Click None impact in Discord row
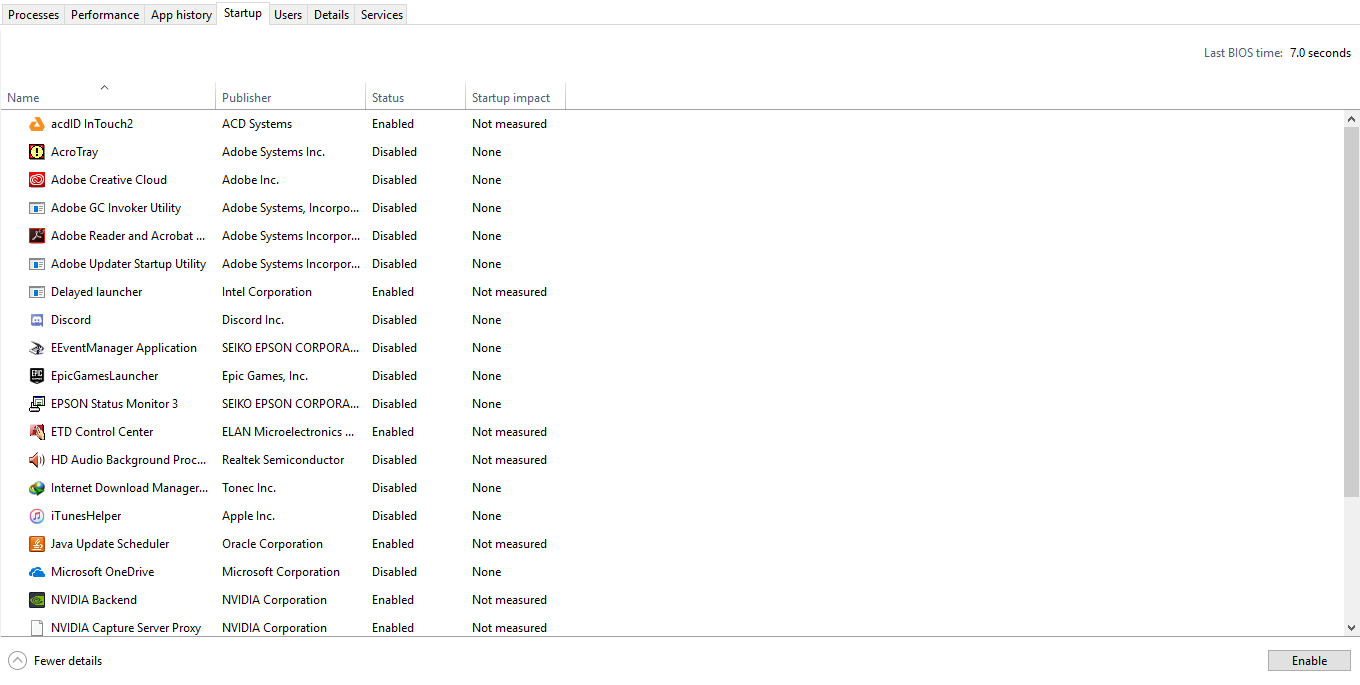Screen dimensions: 1360x685 (487, 320)
